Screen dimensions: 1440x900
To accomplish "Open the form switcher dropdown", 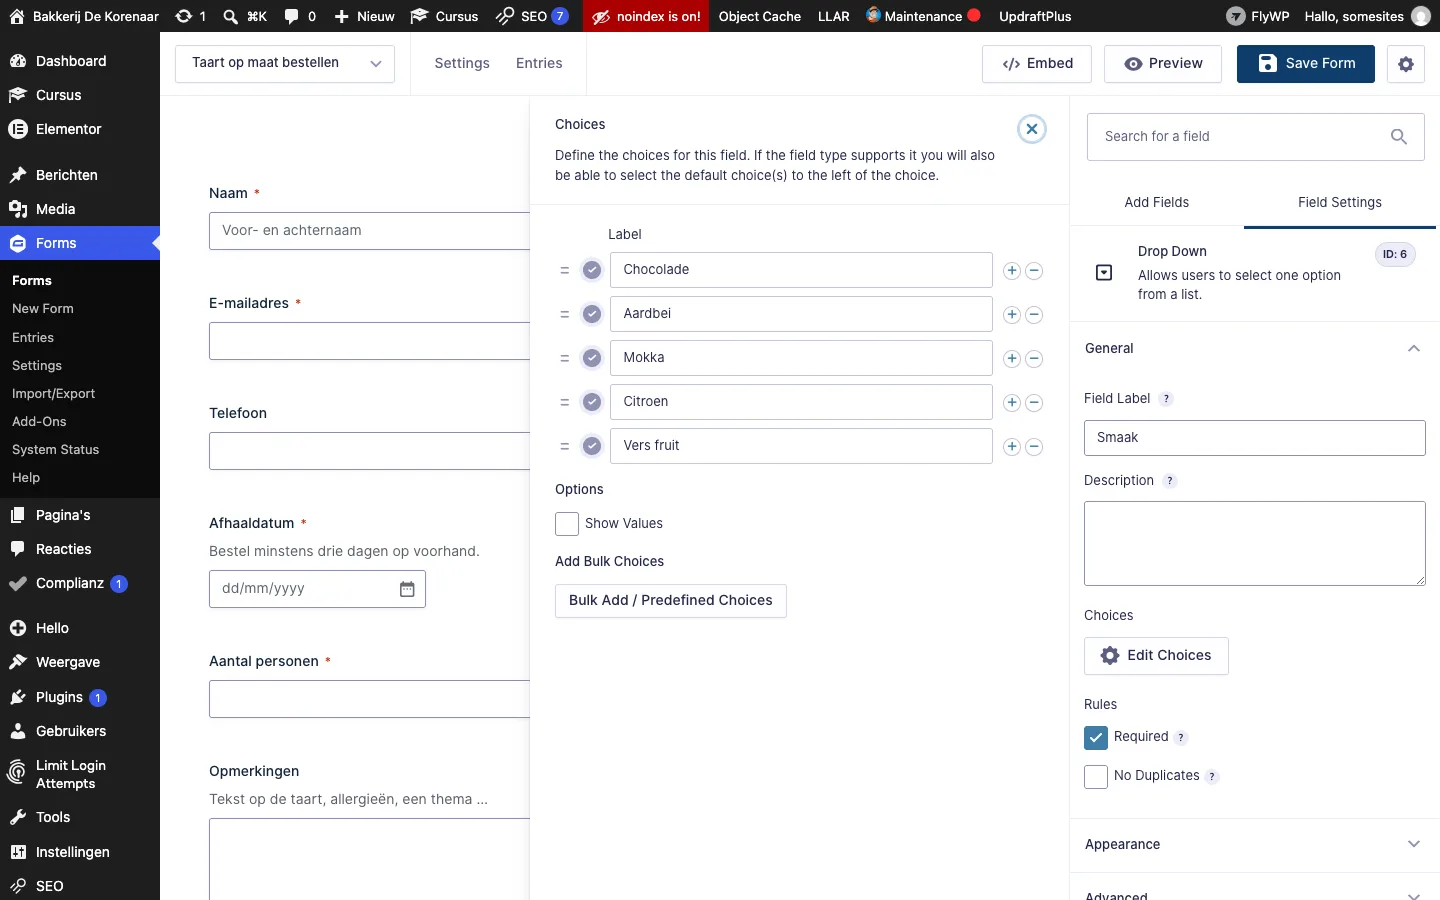I will coord(285,63).
